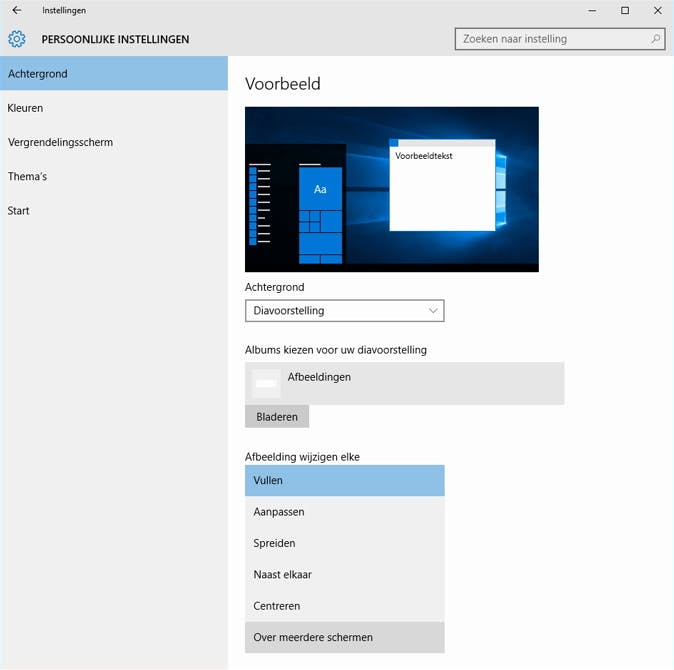Go to Thema's section
Viewport: 674px width, 670px height.
[114, 177]
